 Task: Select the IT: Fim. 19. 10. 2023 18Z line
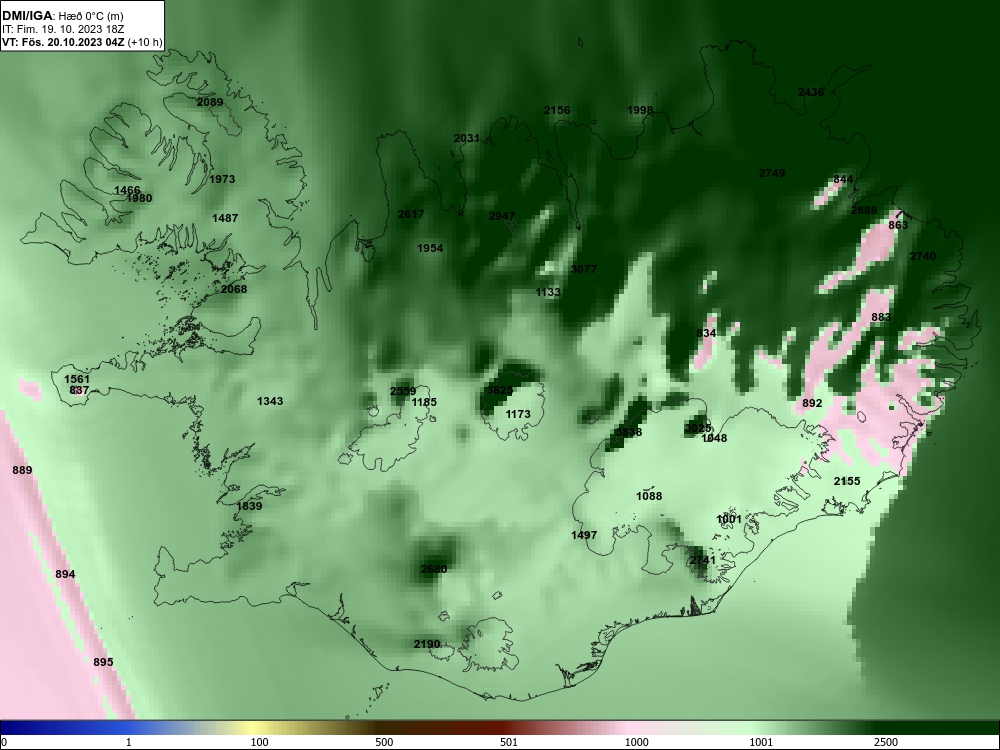(55, 29)
